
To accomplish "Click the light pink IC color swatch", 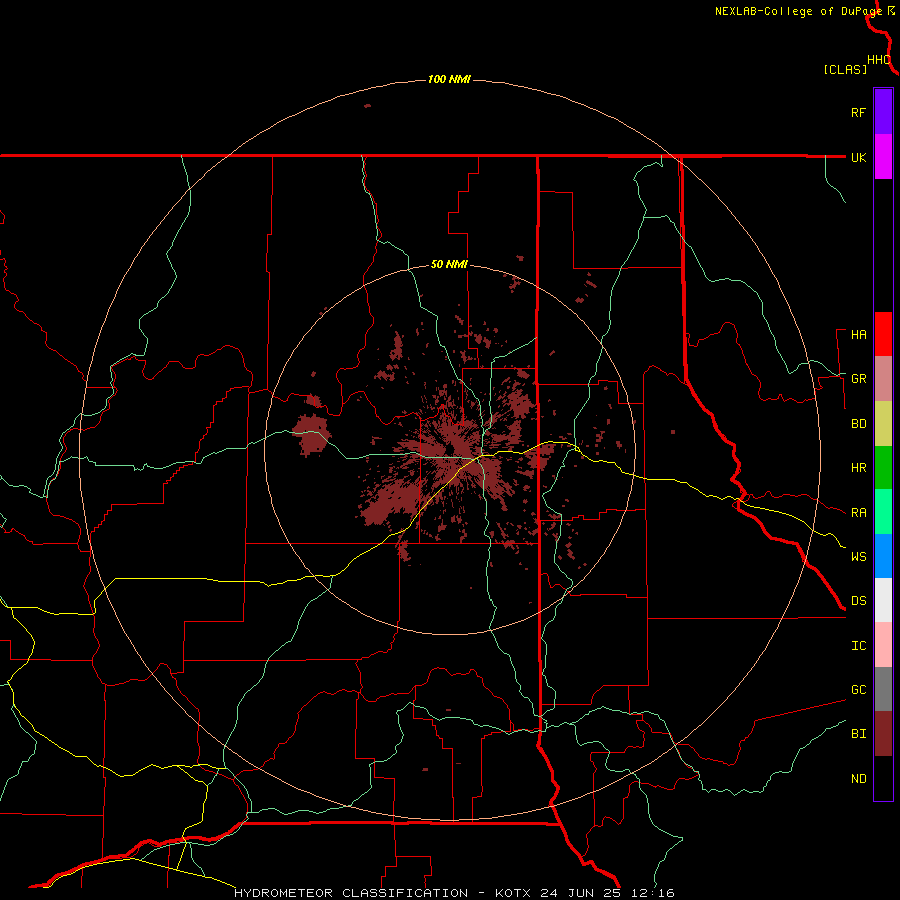I will click(883, 645).
